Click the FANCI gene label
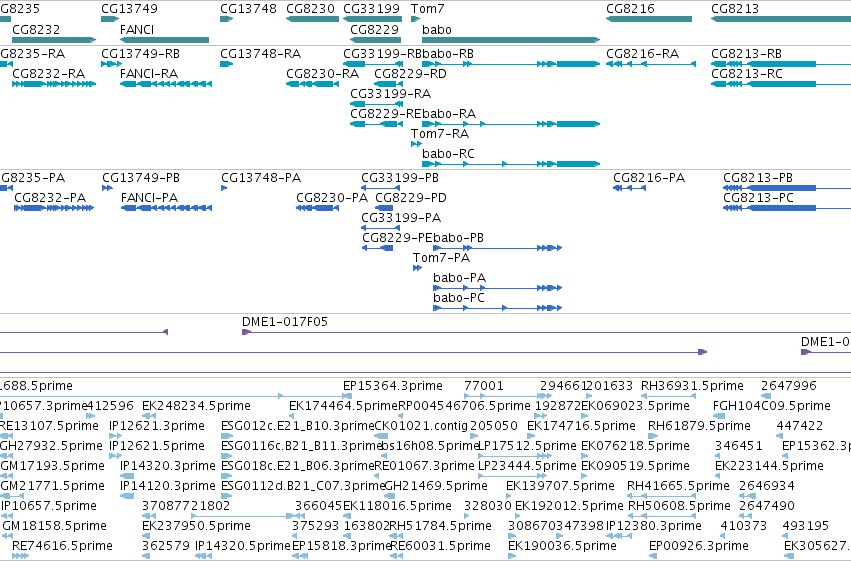The image size is (851, 561). [137, 29]
